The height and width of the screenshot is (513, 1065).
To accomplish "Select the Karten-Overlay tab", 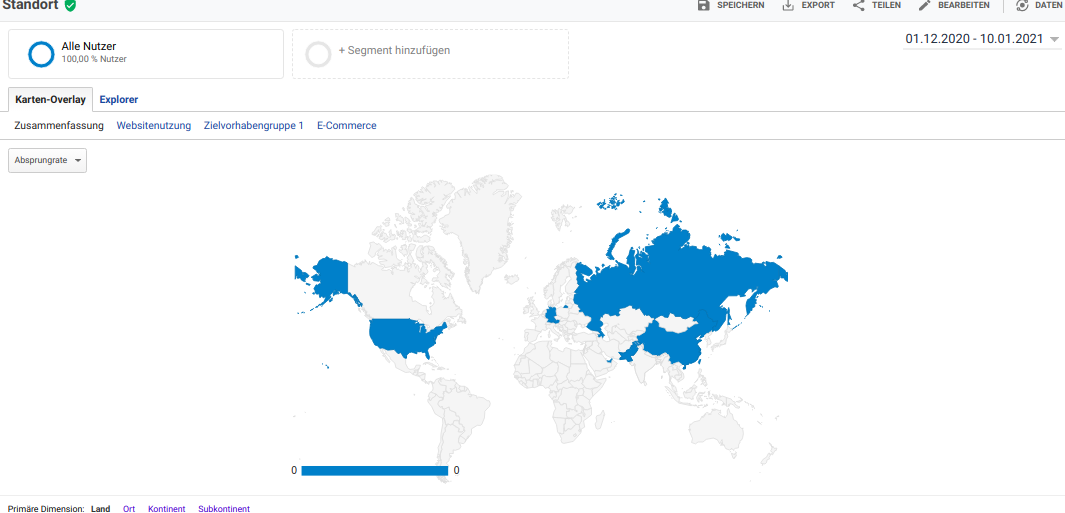I will click(x=50, y=99).
